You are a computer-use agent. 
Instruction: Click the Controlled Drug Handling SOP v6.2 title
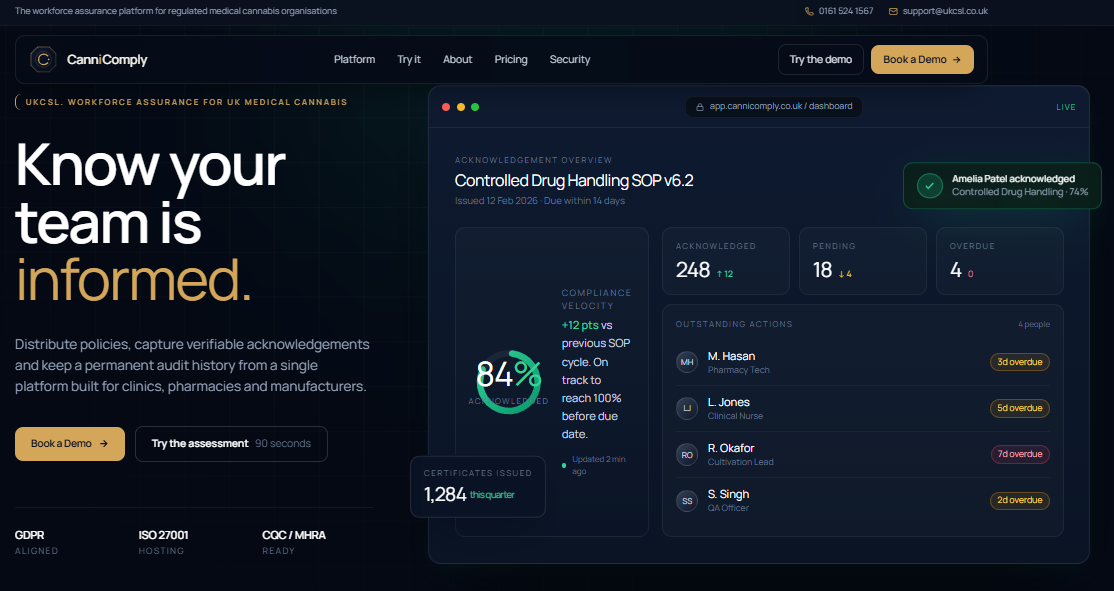tap(574, 180)
